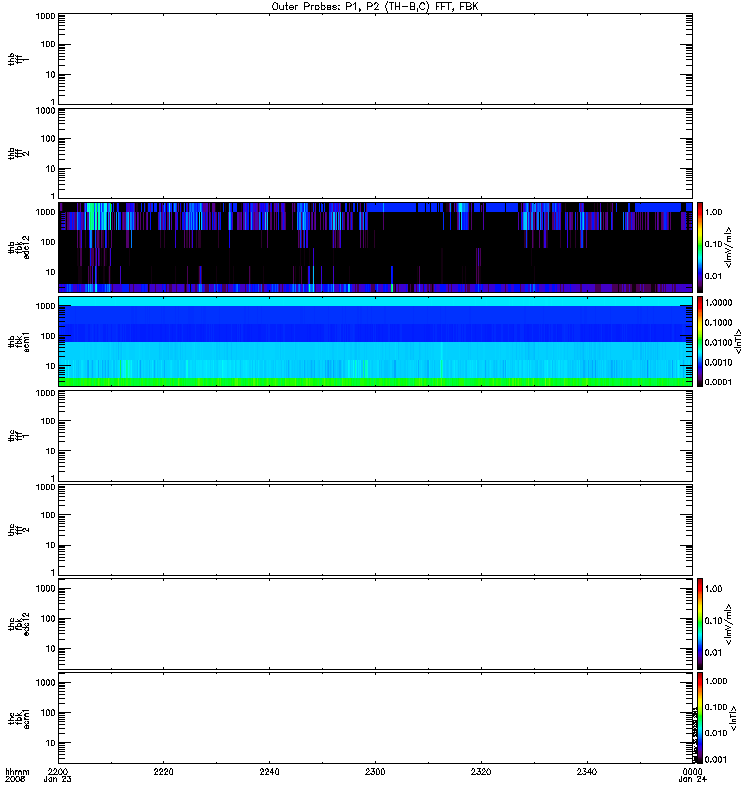Click the '0.001' value on thc scm1 color bar
The height and width of the screenshot is (800, 750).
(x=716, y=760)
